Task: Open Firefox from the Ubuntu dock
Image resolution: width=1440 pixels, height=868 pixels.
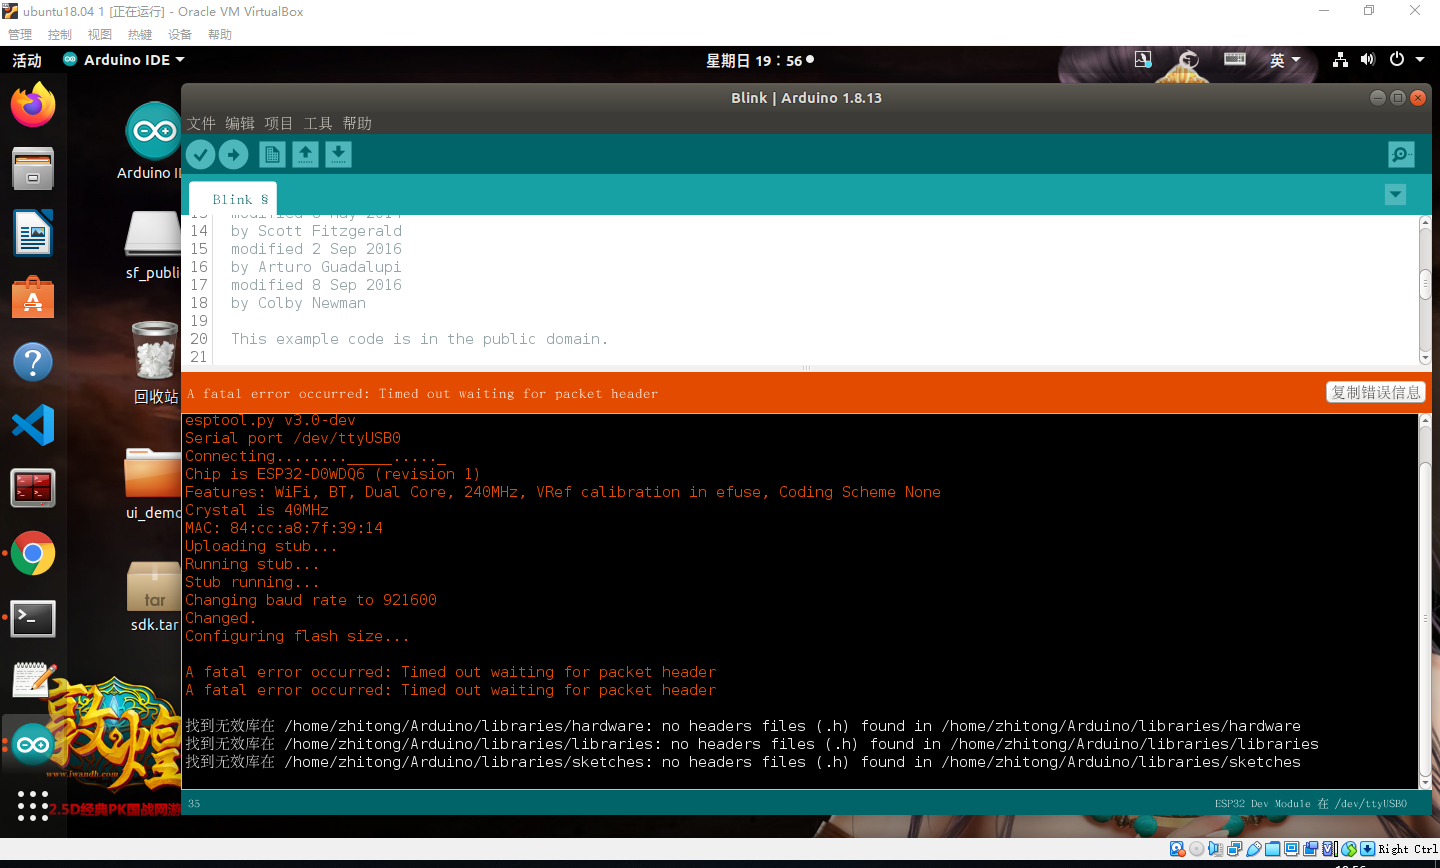Action: [33, 105]
